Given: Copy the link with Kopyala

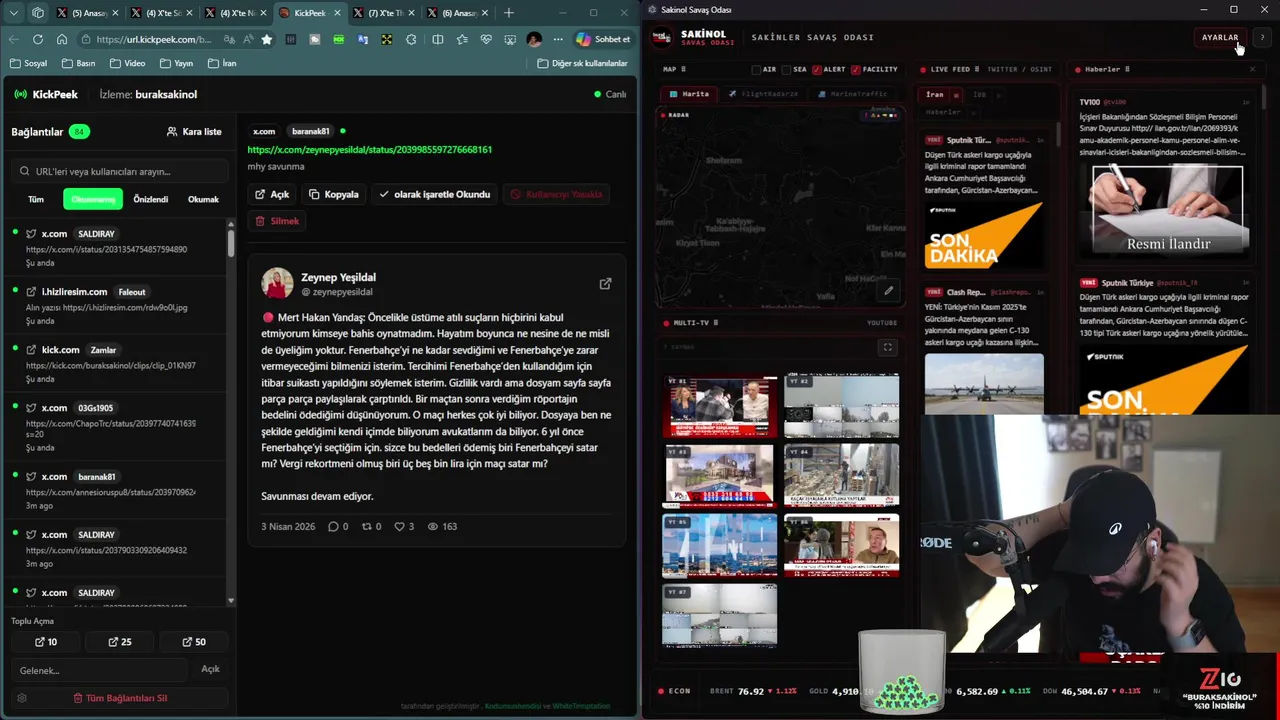Looking at the screenshot, I should click(334, 194).
